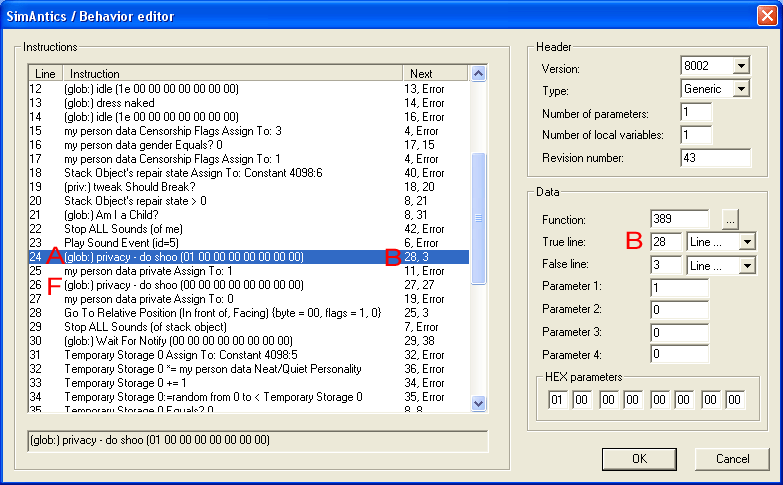The image size is (783, 485).
Task: Select line 32 Neat/Quiet Personality row
Action: pos(249,369)
